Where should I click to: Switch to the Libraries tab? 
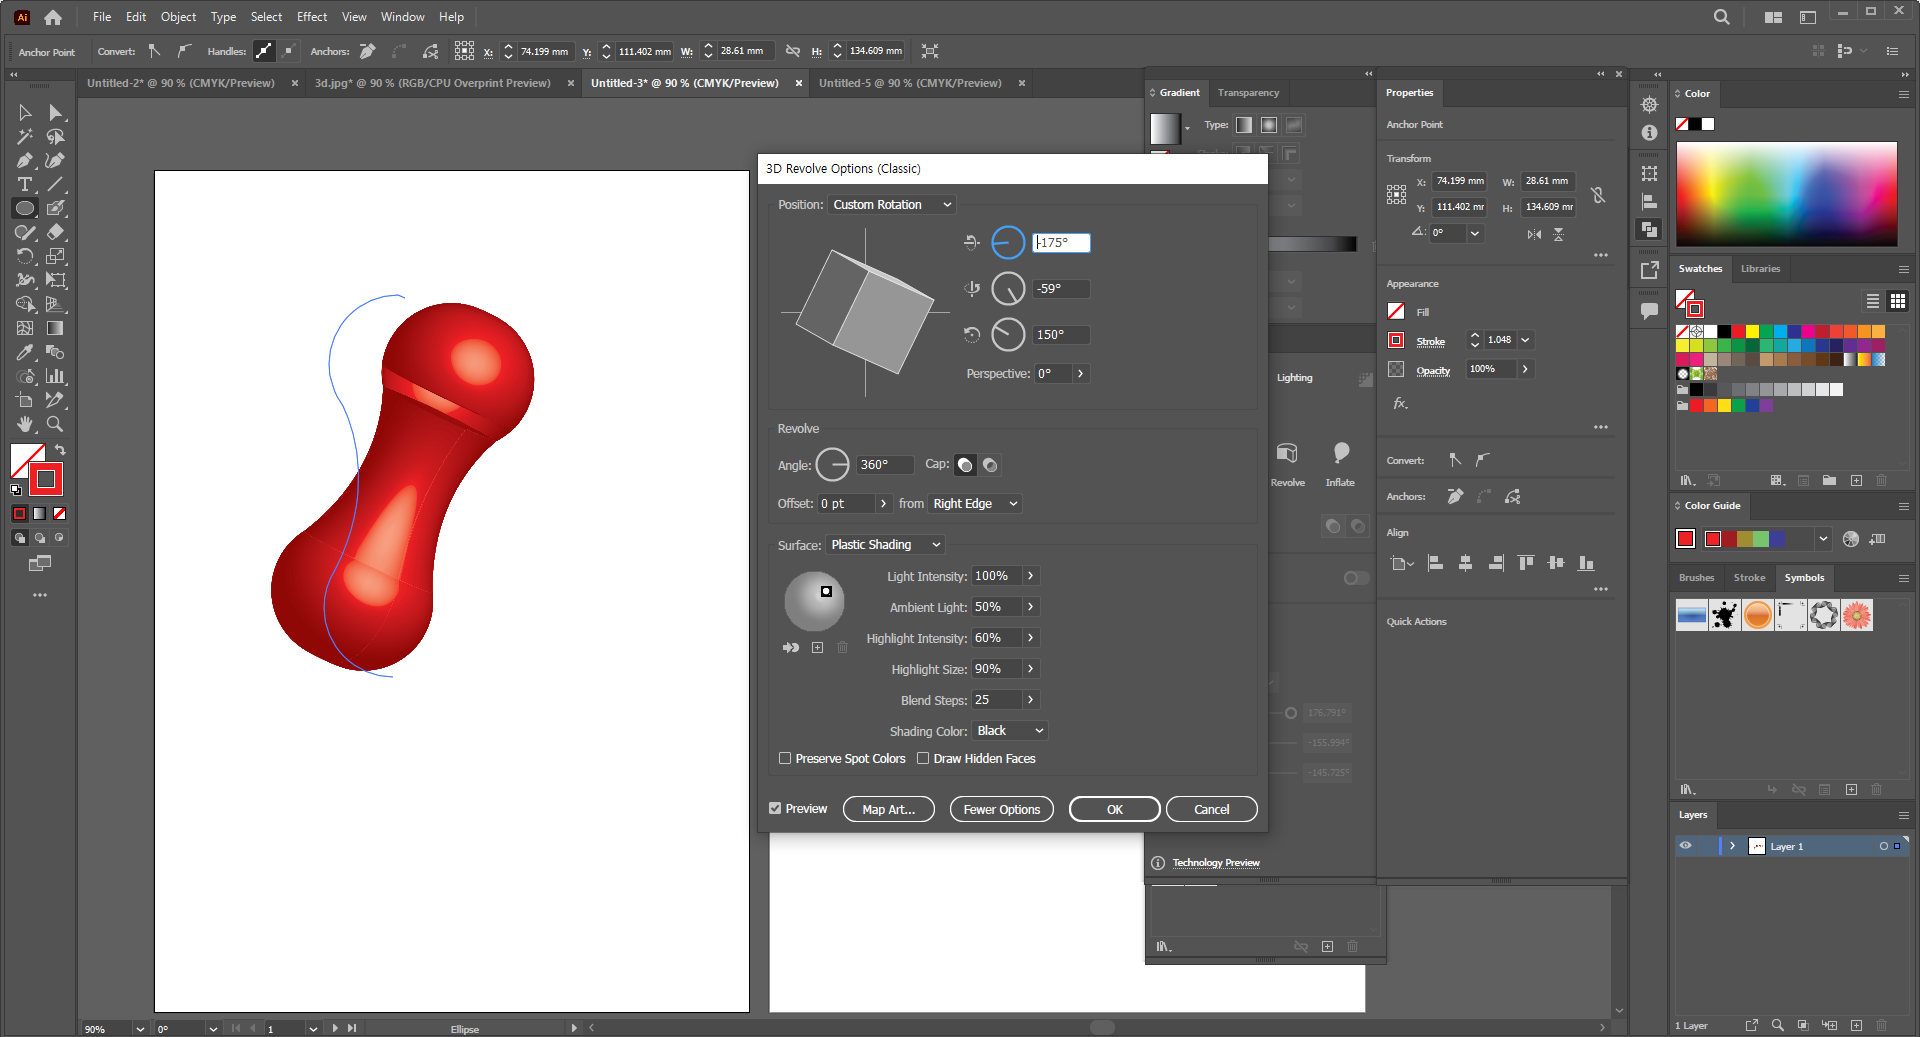[x=1760, y=269]
